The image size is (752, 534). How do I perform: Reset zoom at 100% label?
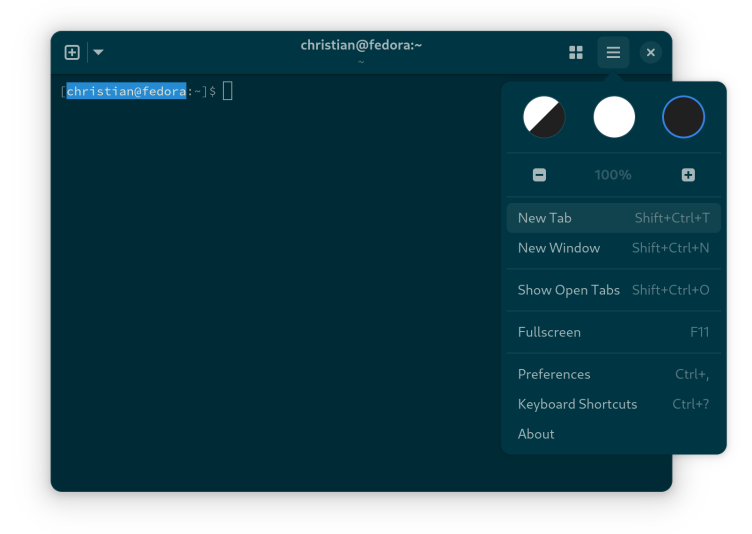click(x=613, y=175)
